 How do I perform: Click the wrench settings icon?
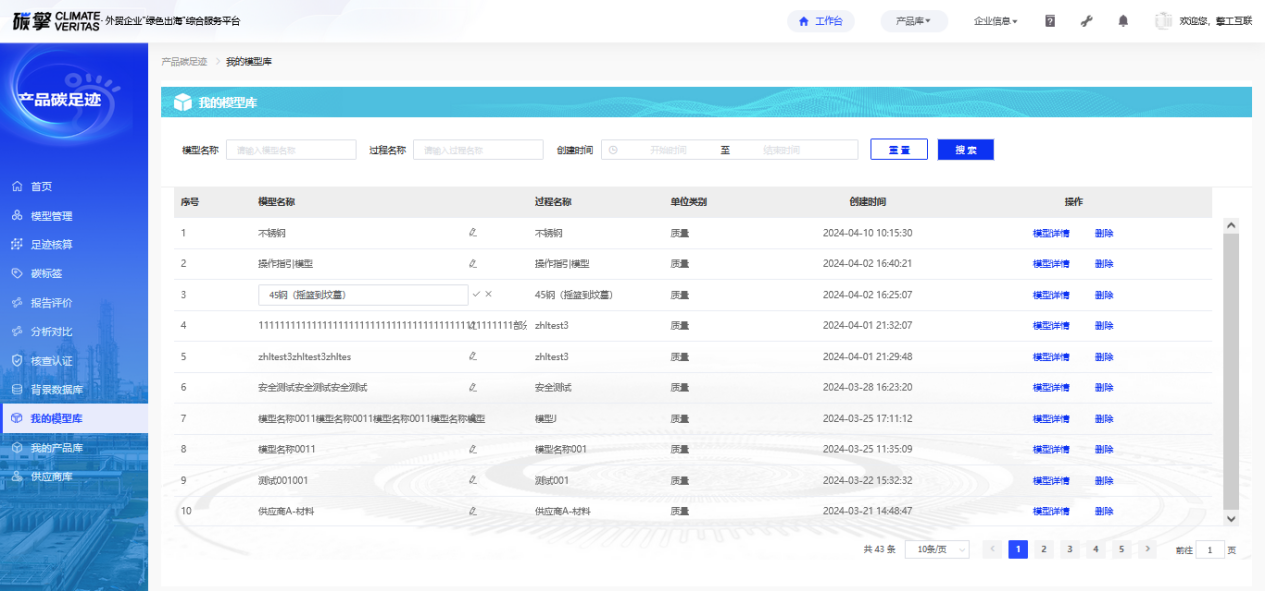coord(1087,21)
